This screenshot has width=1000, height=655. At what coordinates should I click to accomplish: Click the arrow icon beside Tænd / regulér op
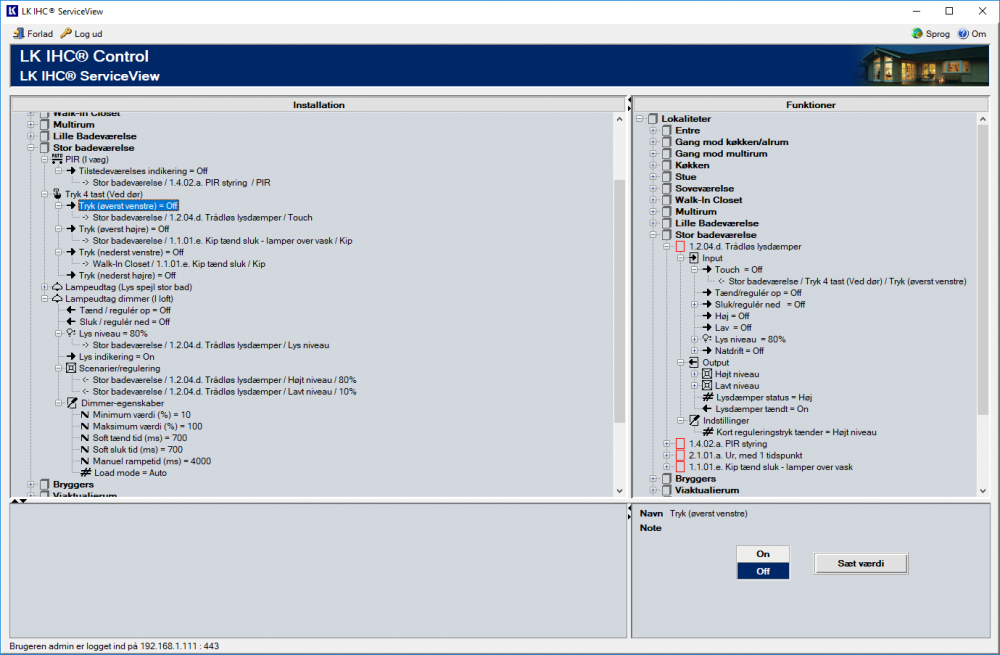click(71, 310)
